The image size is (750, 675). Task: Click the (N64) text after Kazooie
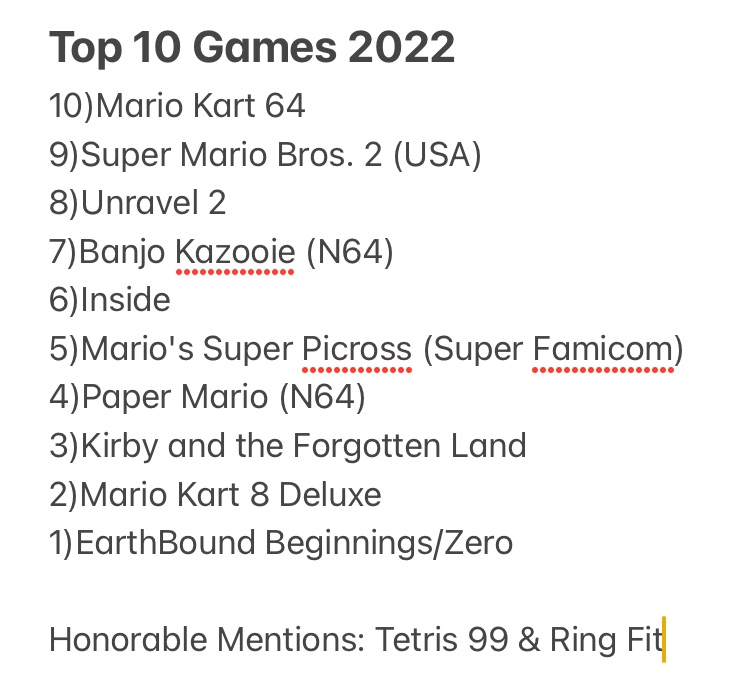tap(350, 252)
